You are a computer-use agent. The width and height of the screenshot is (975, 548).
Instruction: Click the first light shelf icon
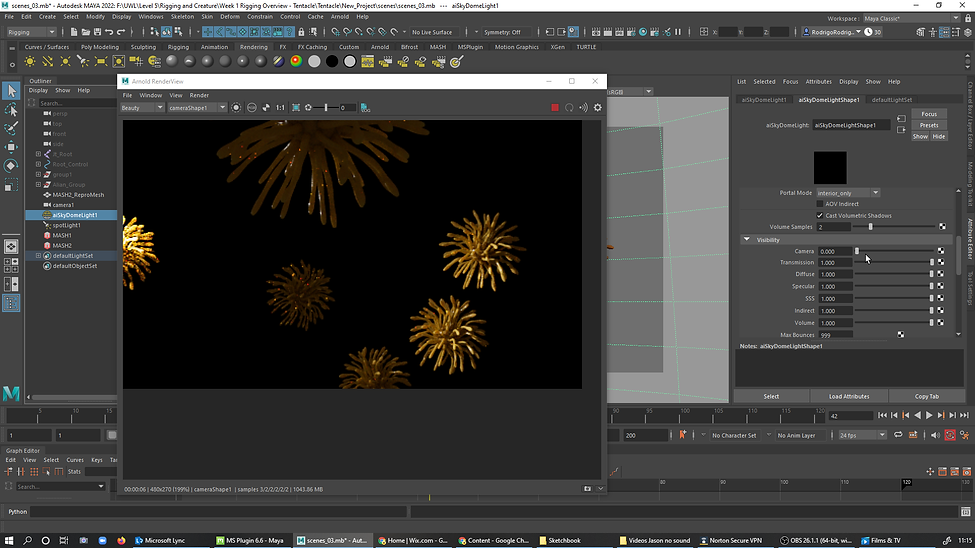pyautogui.click(x=30, y=62)
